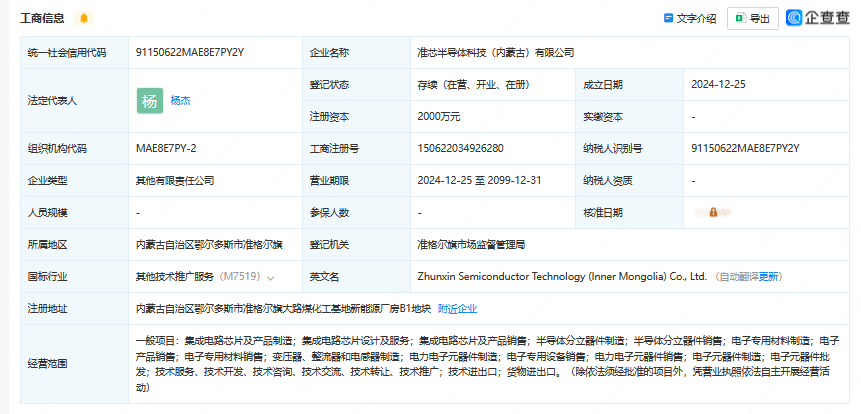861x414 pixels.
Task: Click the 法定代表人 label cell
Action: 75,101
